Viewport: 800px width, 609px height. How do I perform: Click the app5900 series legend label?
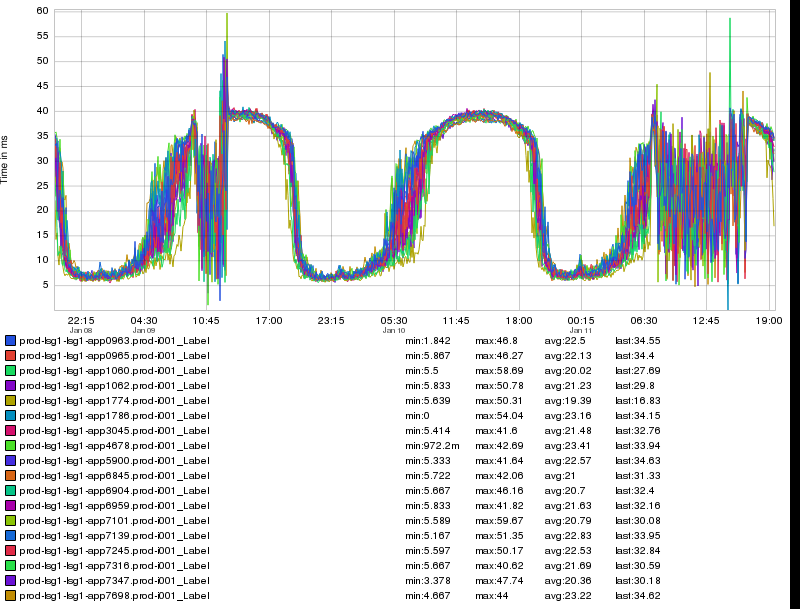point(114,460)
